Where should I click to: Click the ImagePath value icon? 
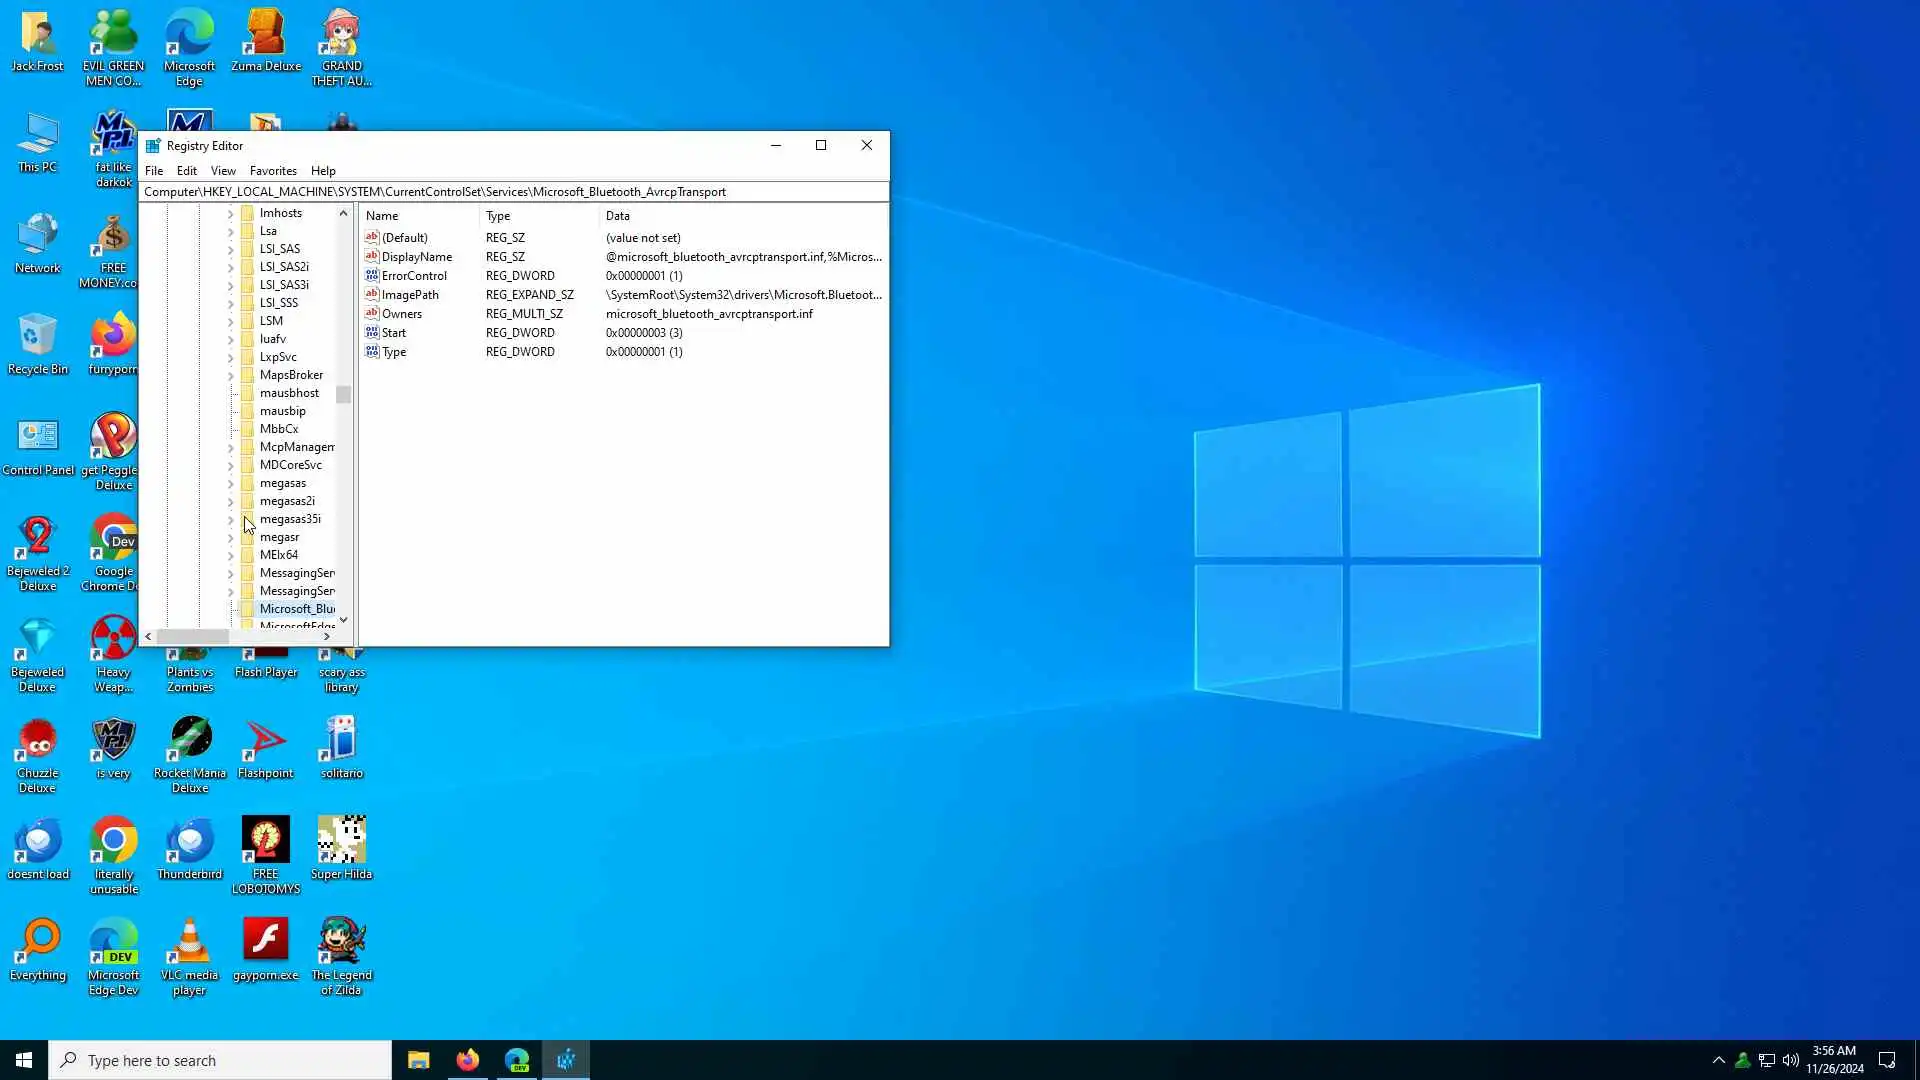click(372, 295)
